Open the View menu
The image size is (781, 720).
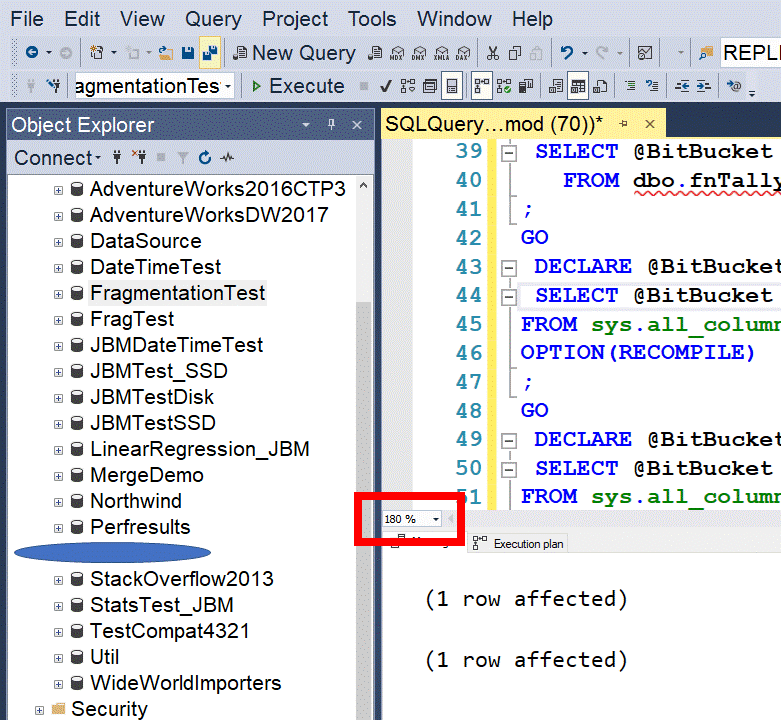pyautogui.click(x=142, y=19)
